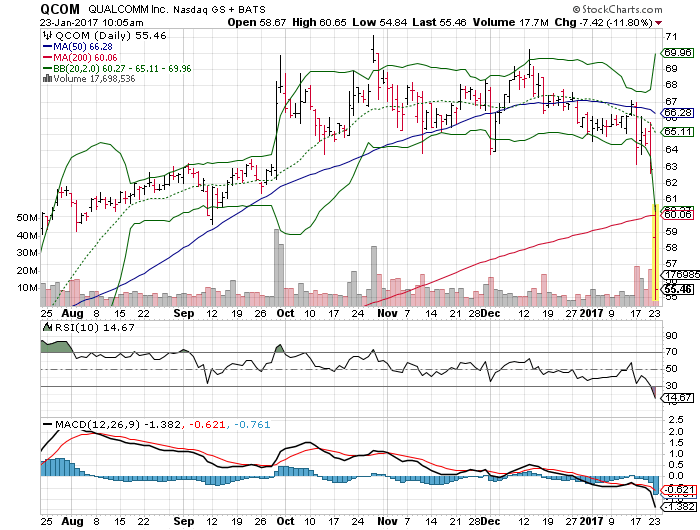Click the 23 date label under the MACD panel
This screenshot has height=530, width=700.
(654, 521)
